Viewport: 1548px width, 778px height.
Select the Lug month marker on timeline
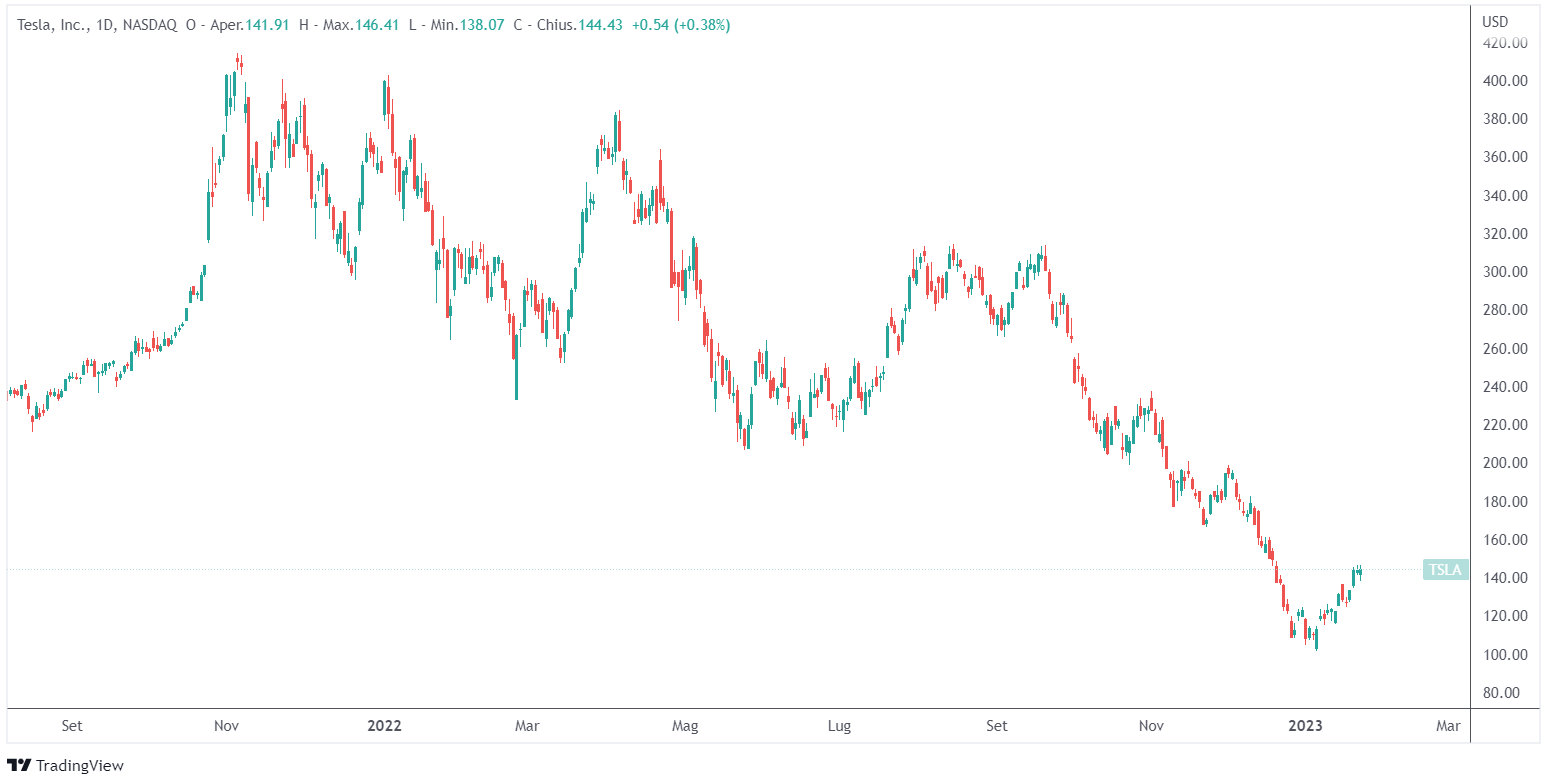pos(839,725)
